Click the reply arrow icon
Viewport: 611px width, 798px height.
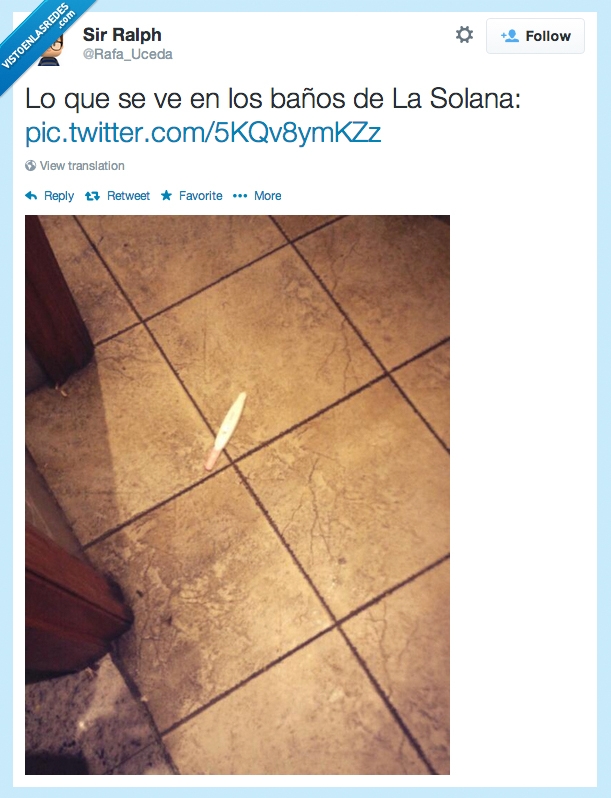click(x=31, y=195)
